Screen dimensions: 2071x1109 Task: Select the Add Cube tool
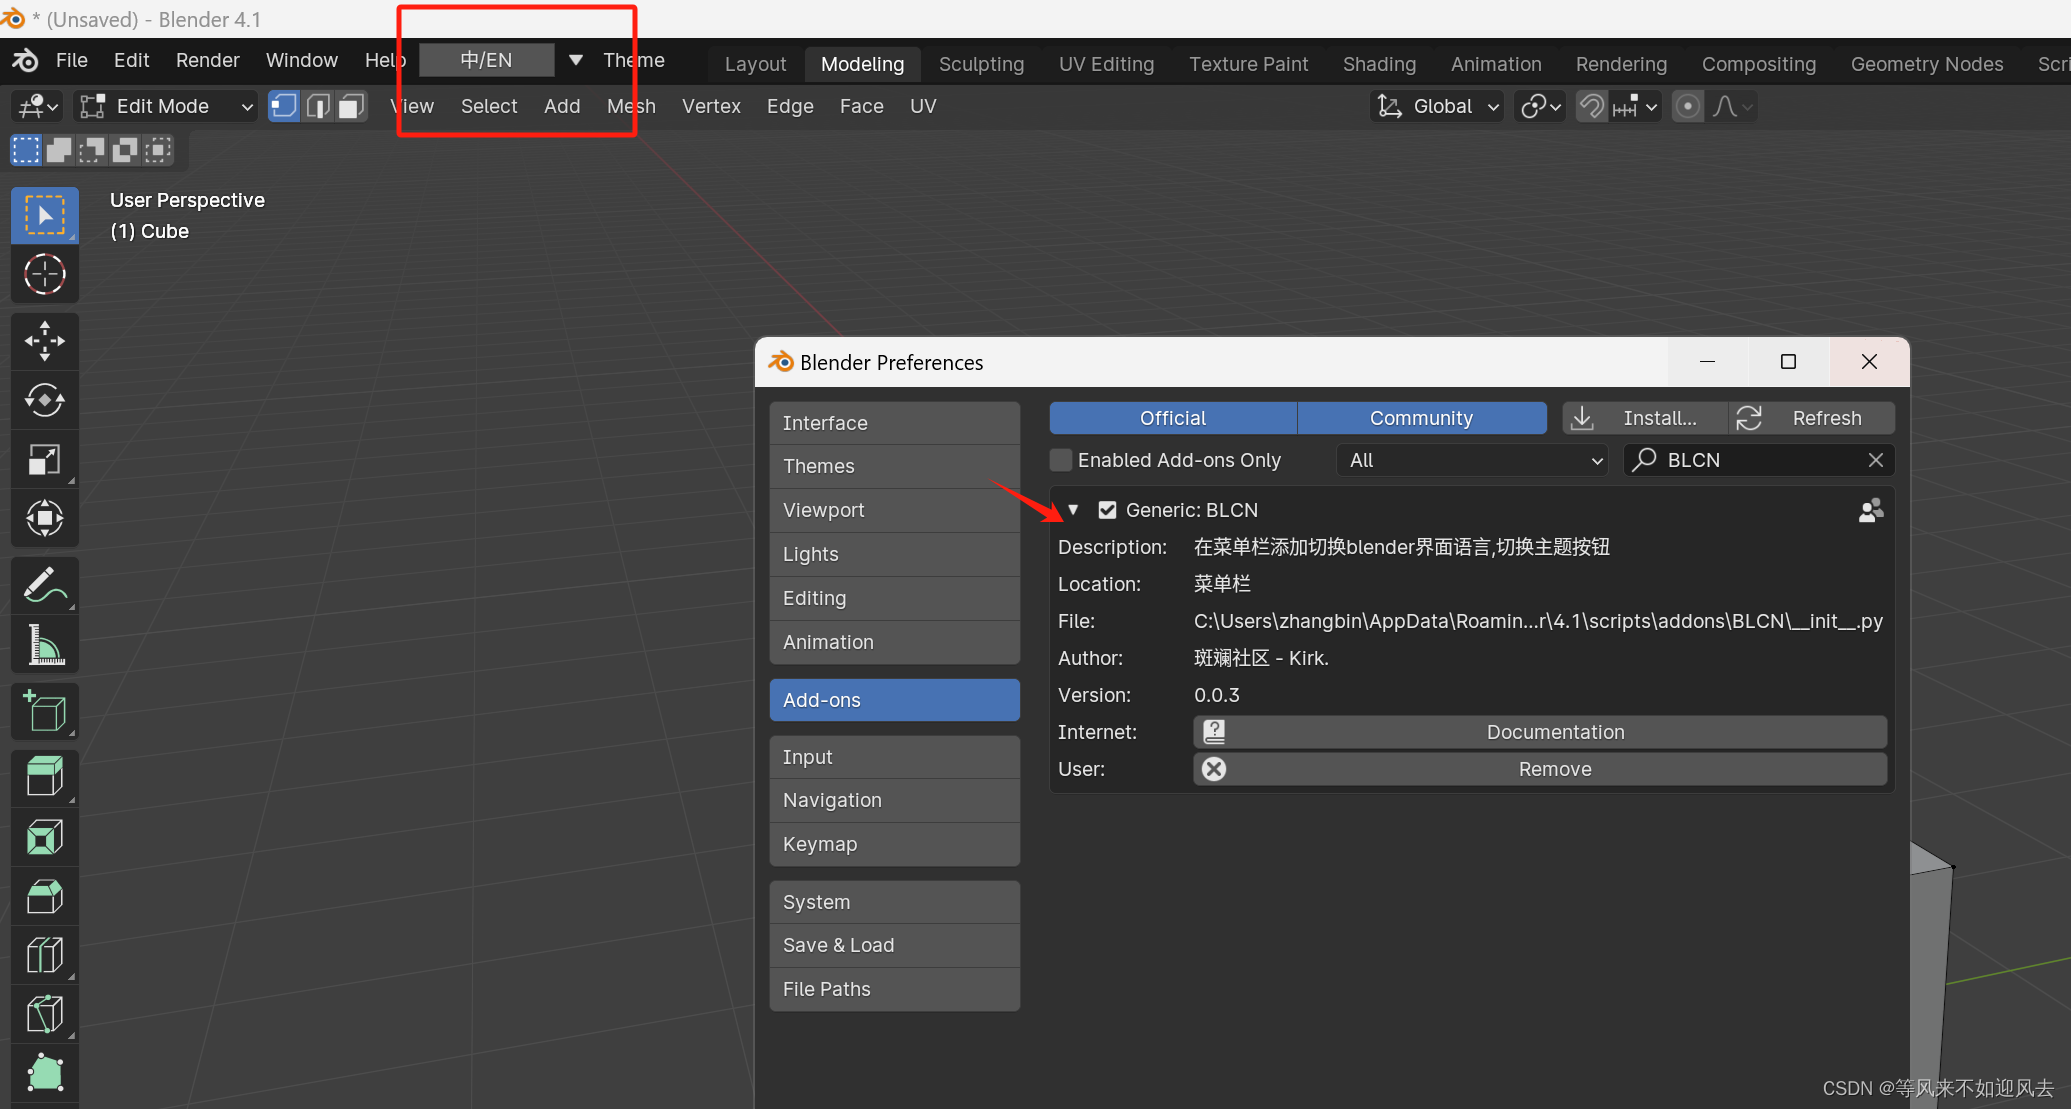tap(45, 711)
